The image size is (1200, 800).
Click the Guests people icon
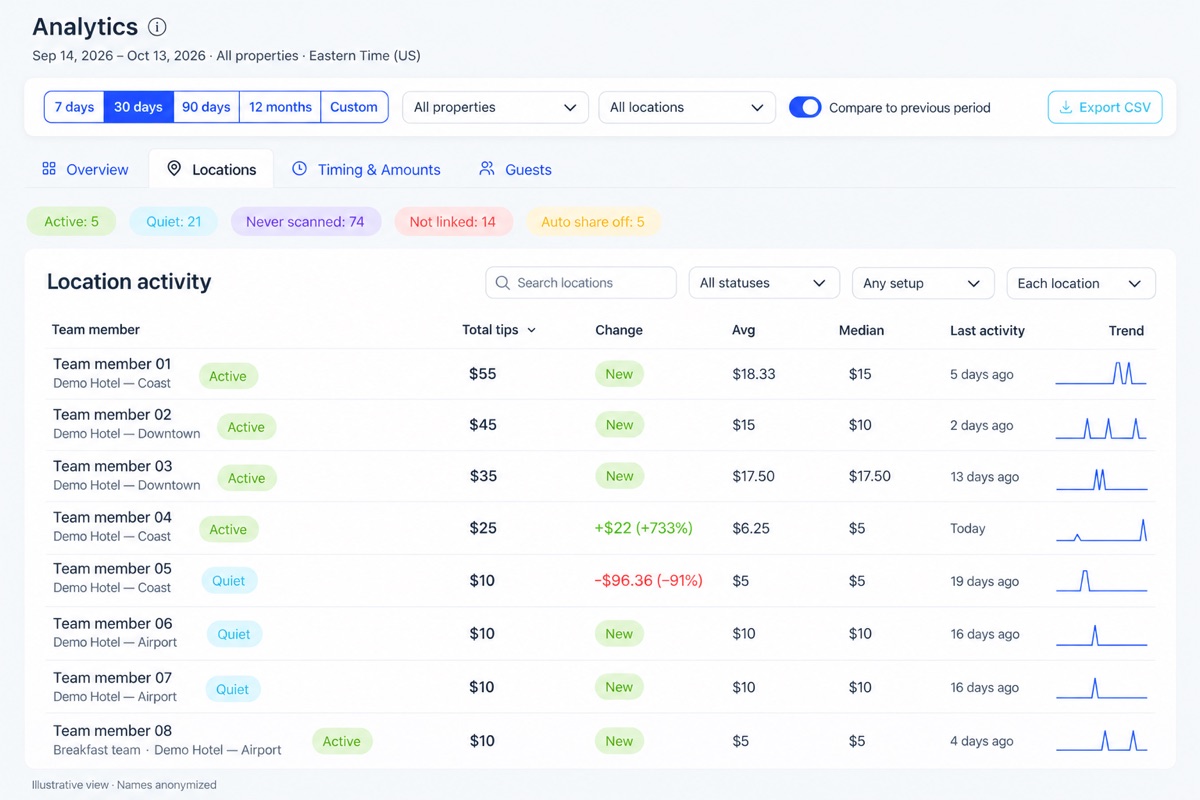pyautogui.click(x=487, y=169)
